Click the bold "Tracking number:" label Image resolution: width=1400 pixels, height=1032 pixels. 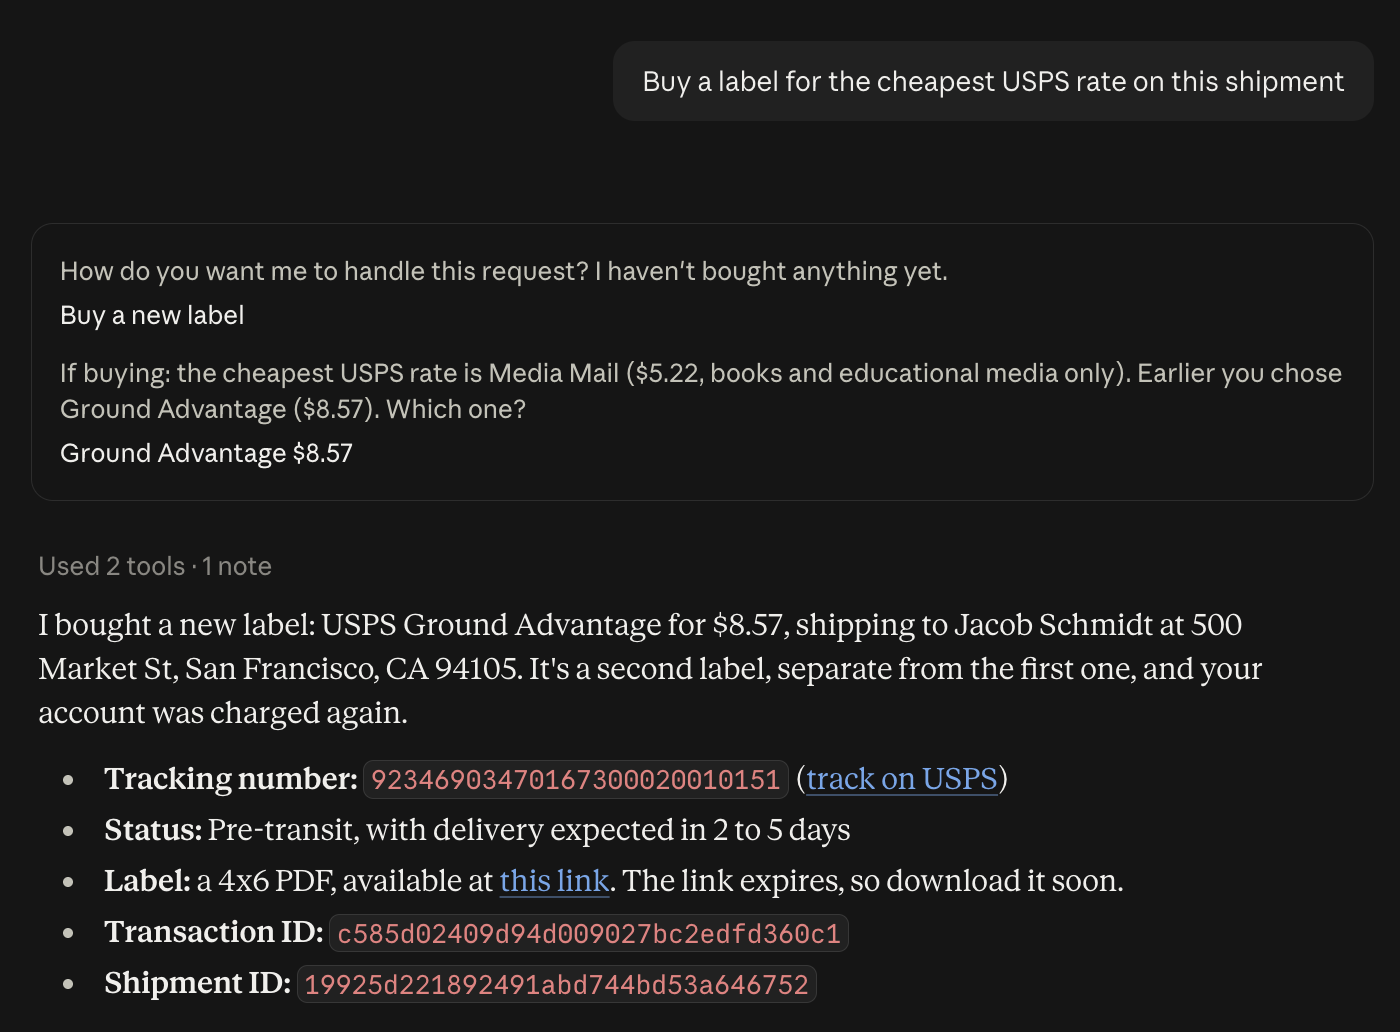coord(231,779)
